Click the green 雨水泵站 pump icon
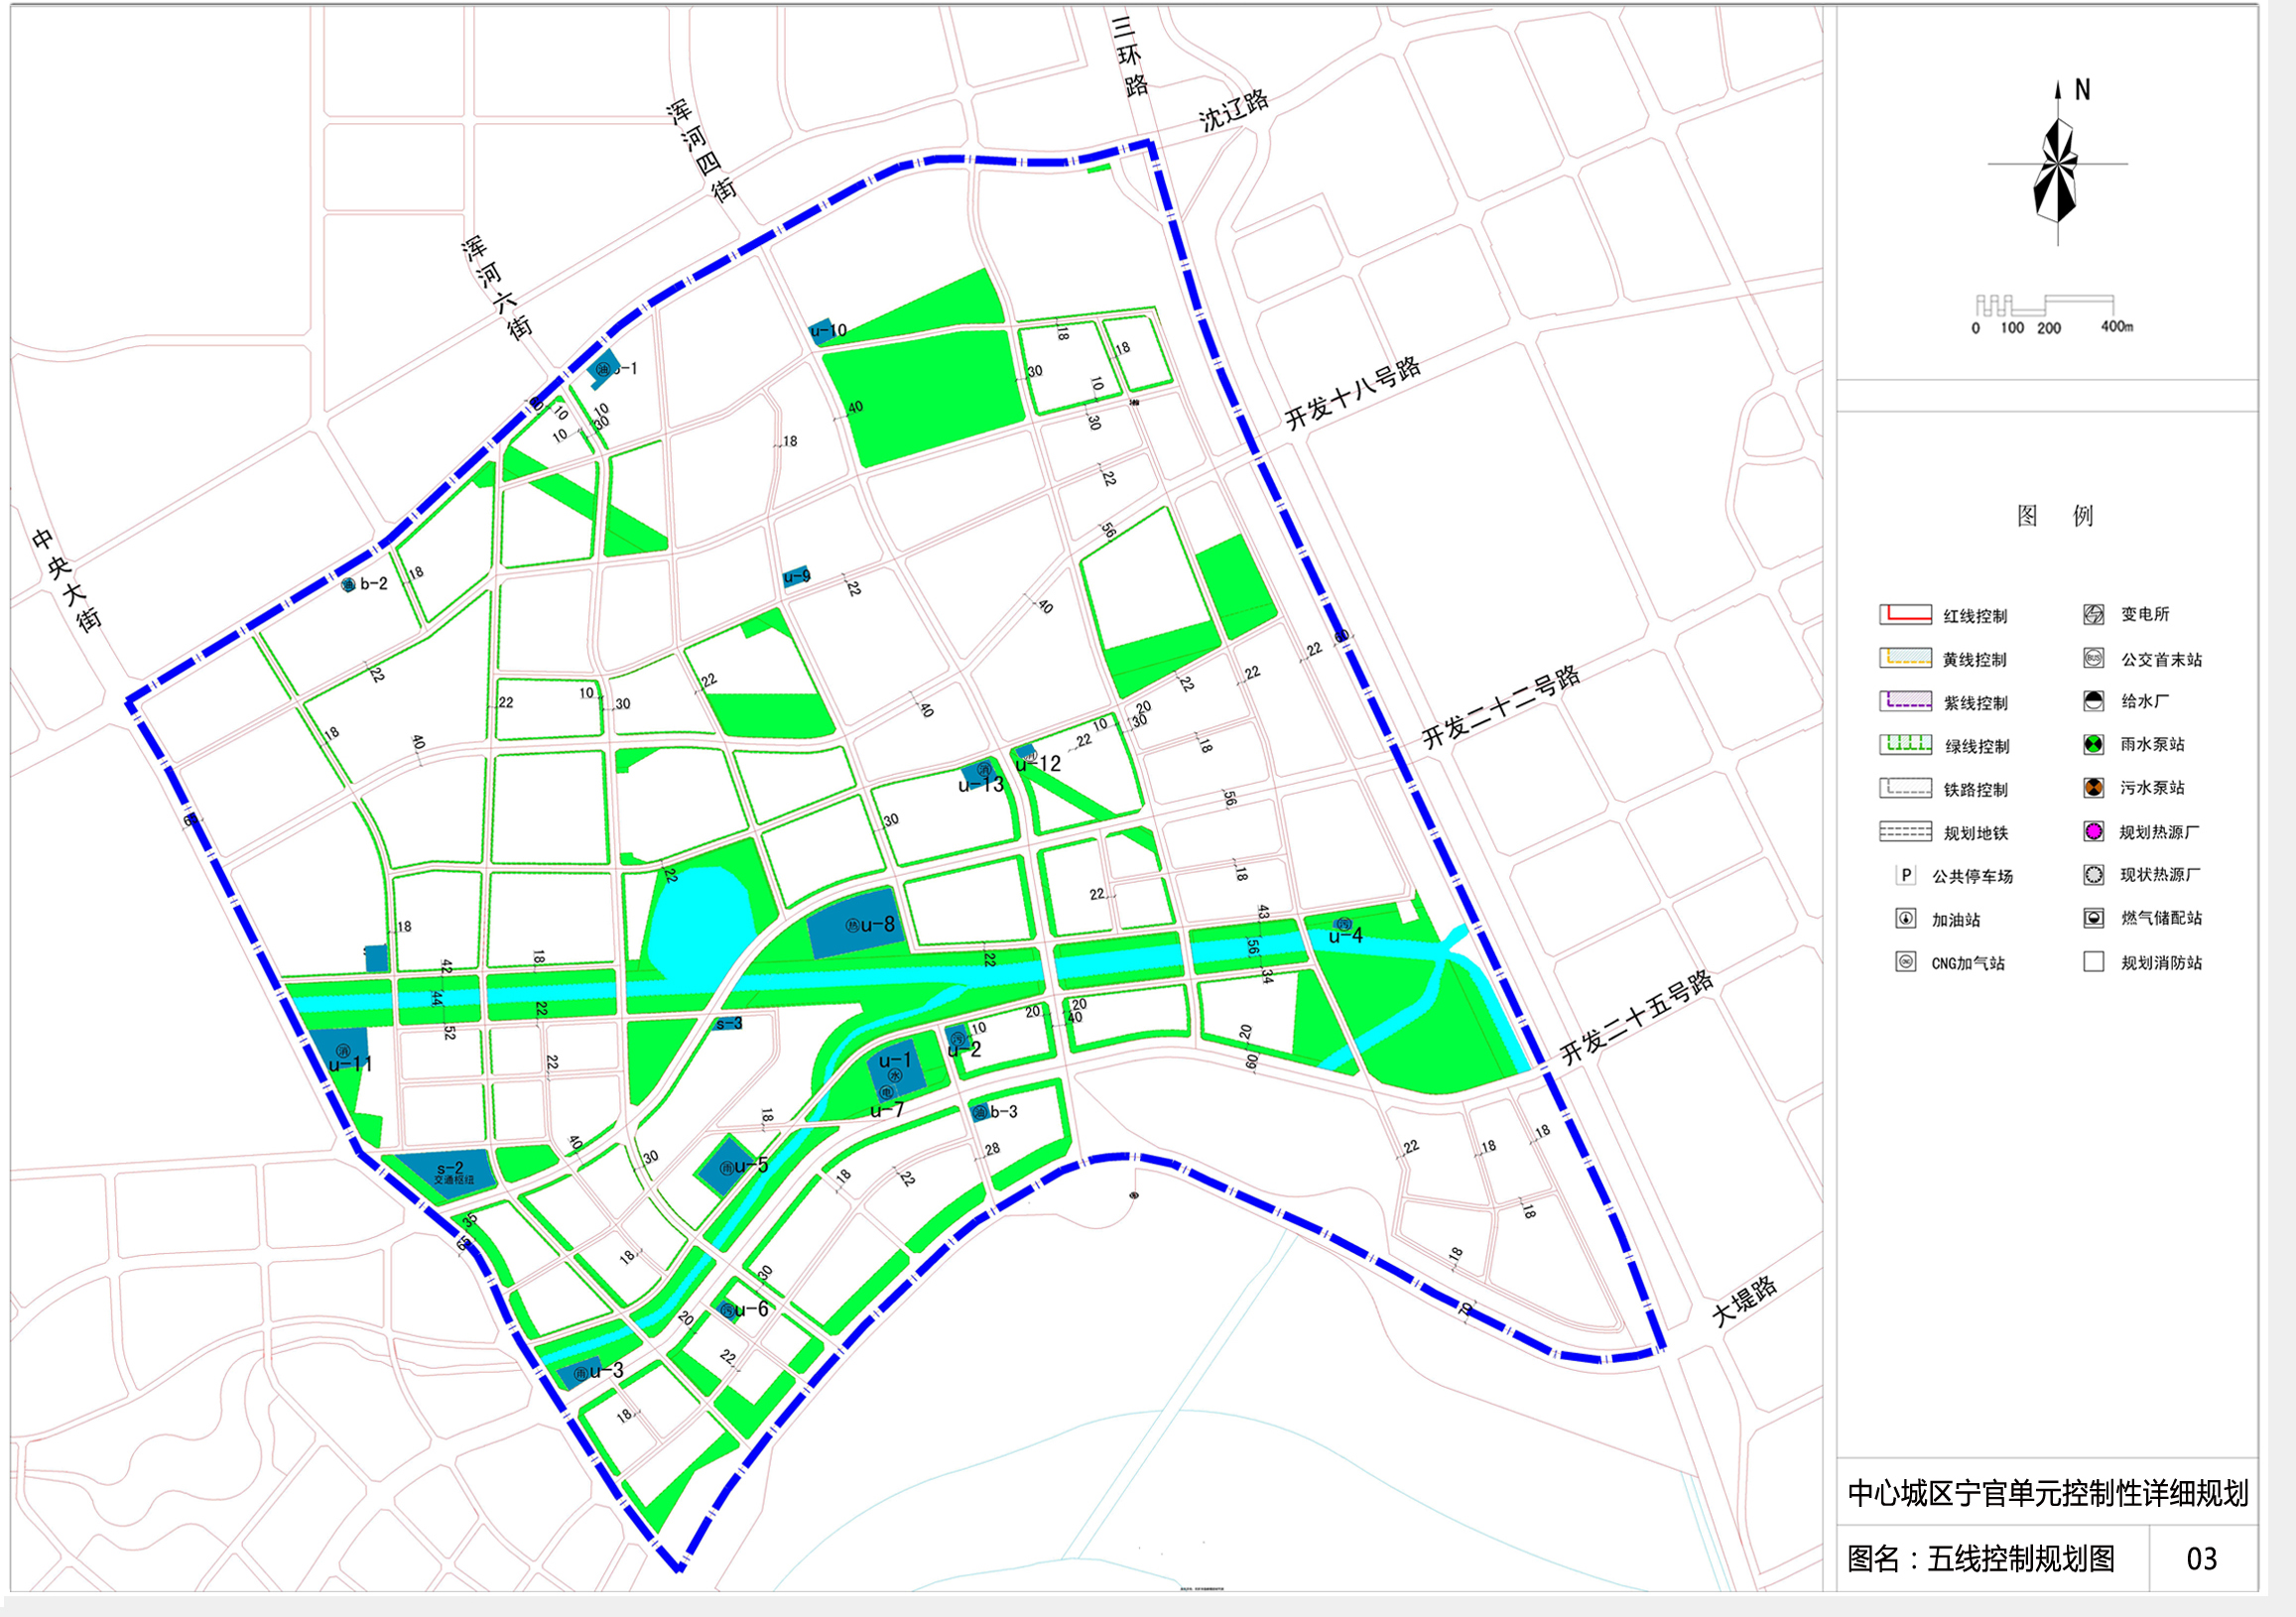2296x1617 pixels. [x=2093, y=744]
